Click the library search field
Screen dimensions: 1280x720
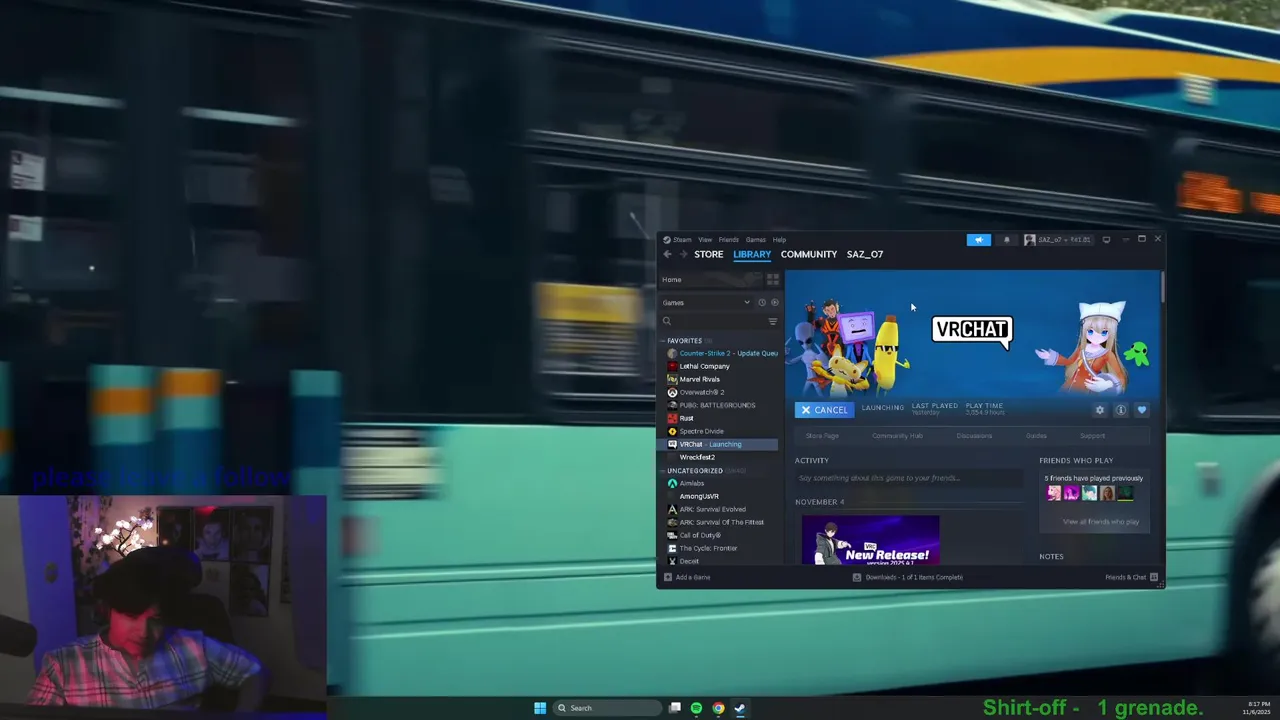(712, 321)
